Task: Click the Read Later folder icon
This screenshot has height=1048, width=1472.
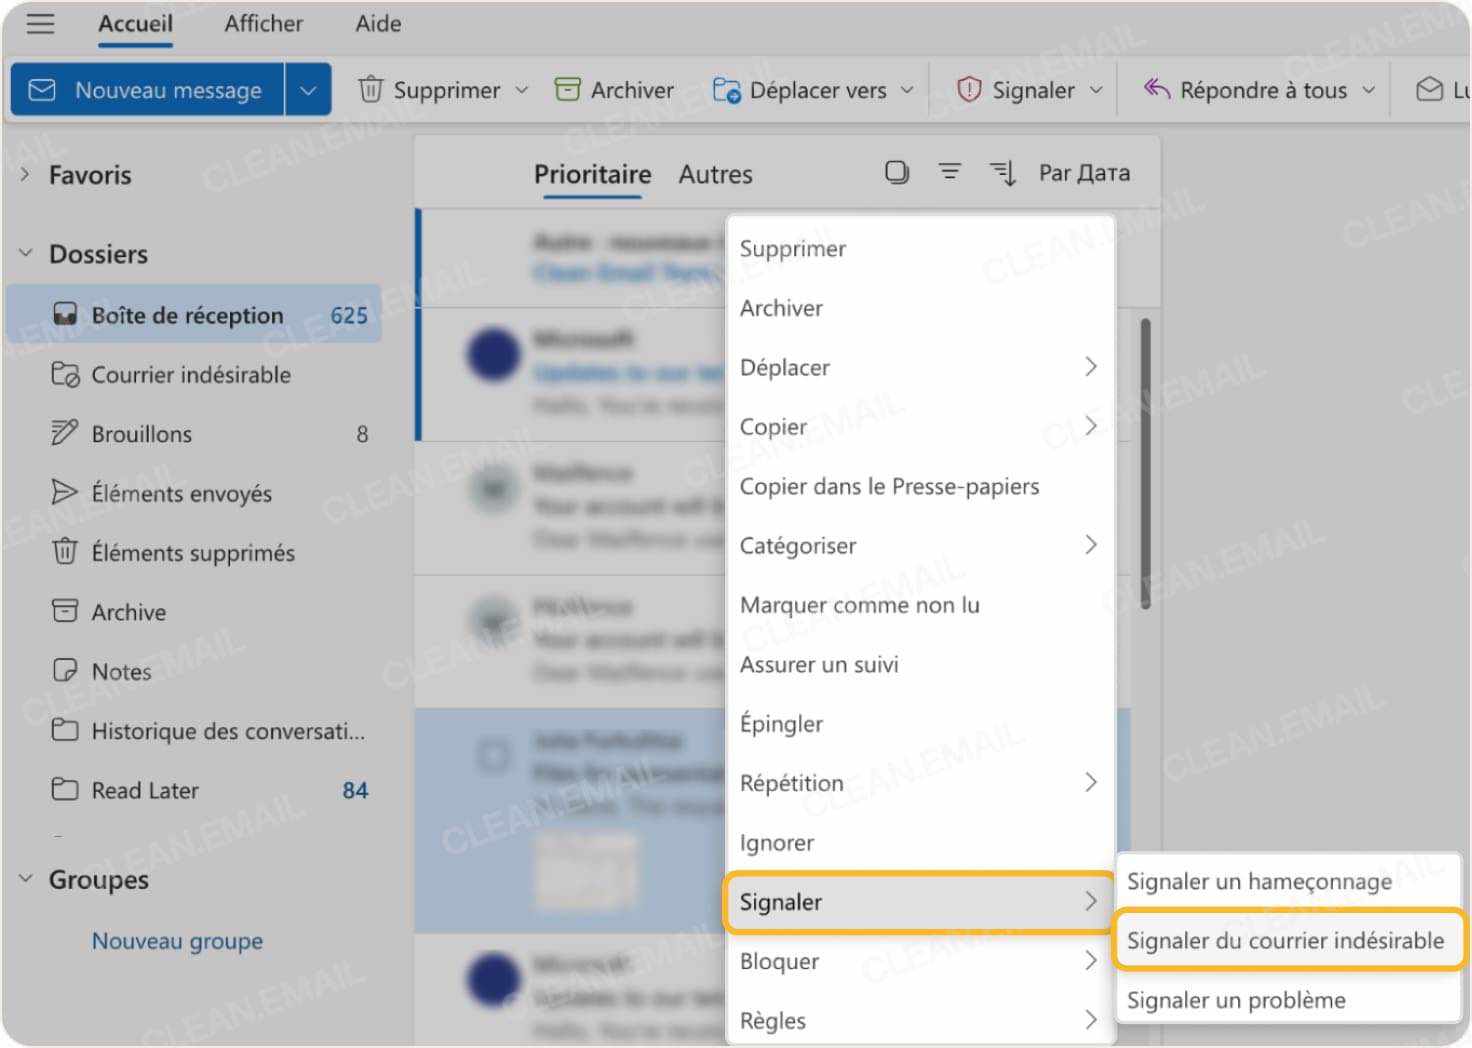Action: pos(64,790)
